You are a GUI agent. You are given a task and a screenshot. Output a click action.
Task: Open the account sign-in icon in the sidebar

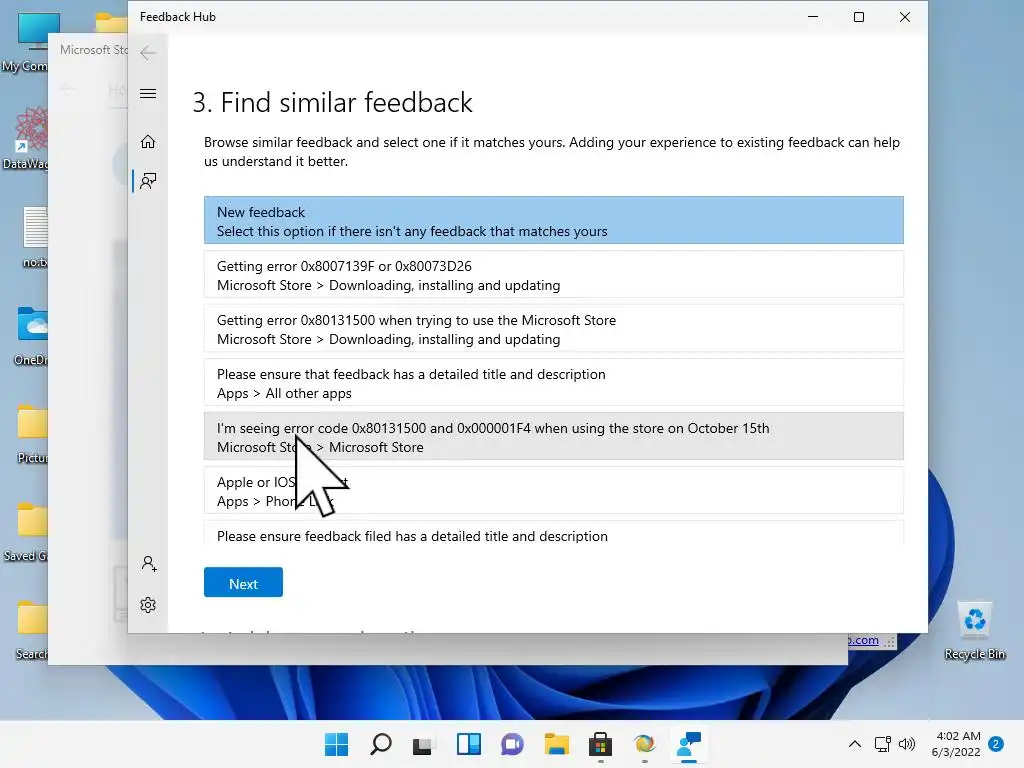148,564
